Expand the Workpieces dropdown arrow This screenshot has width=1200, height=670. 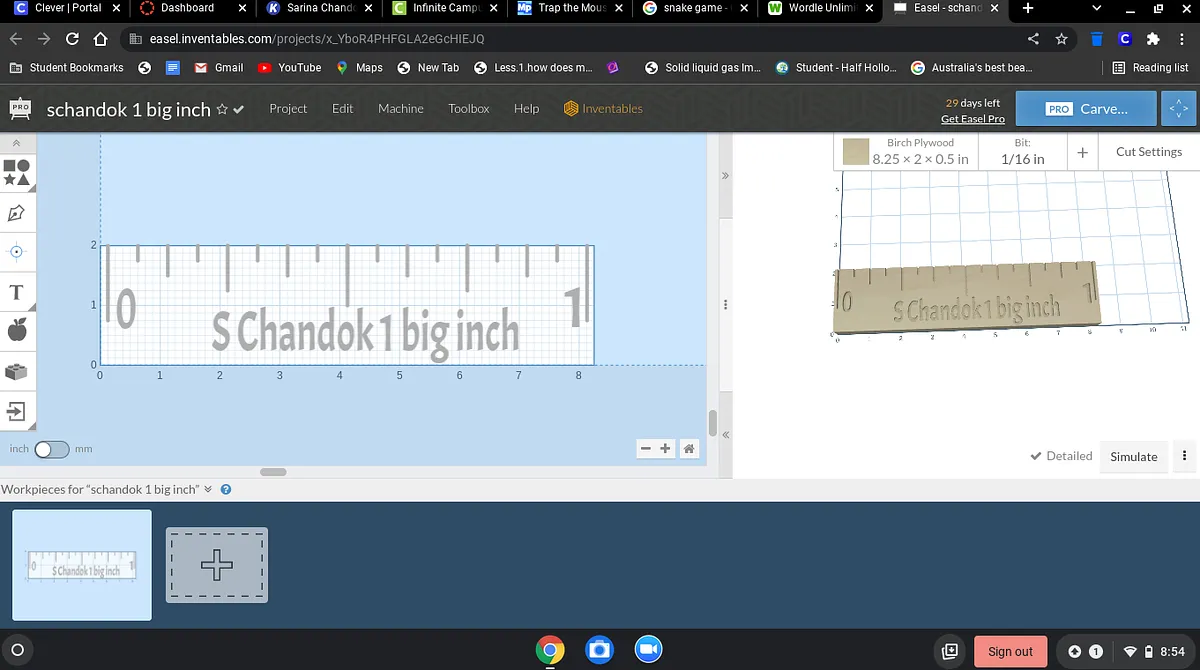click(x=208, y=489)
